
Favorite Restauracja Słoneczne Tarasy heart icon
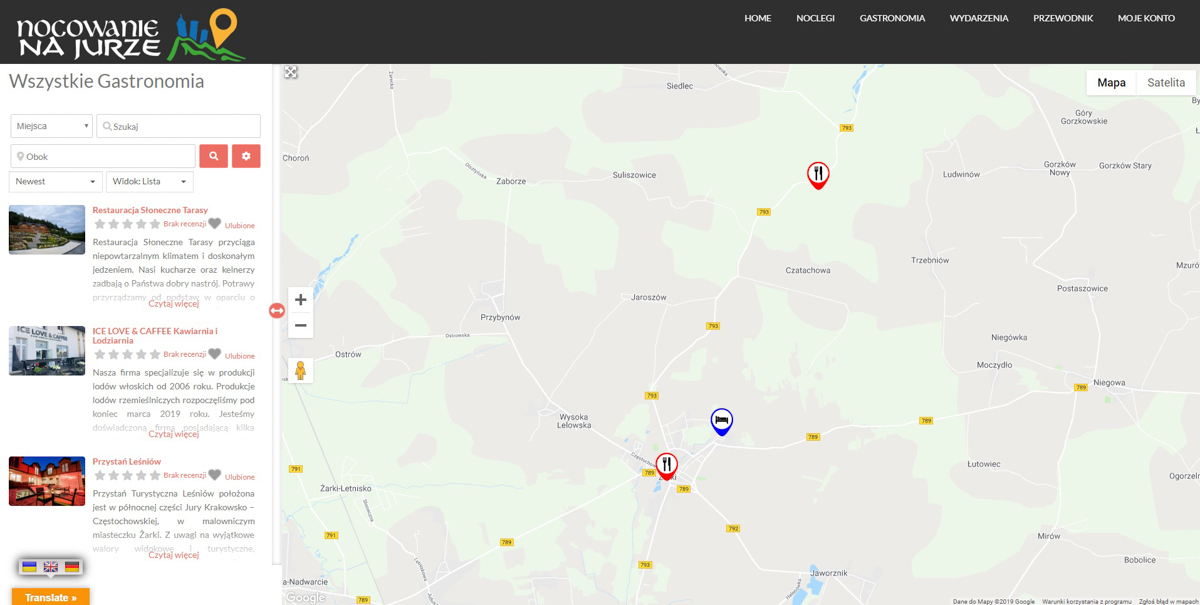[214, 224]
